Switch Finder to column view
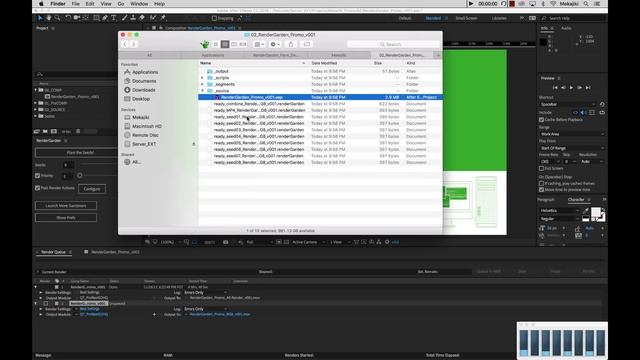This screenshot has width=640, height=360. [234, 44]
